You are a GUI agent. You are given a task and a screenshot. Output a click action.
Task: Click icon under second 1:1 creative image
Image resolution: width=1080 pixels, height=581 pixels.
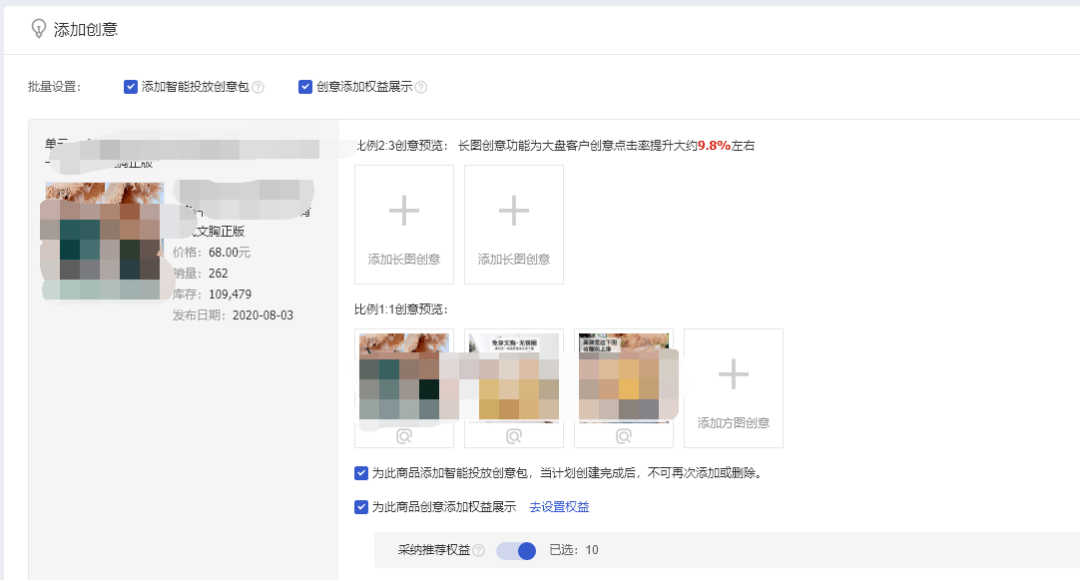pyautogui.click(x=514, y=436)
